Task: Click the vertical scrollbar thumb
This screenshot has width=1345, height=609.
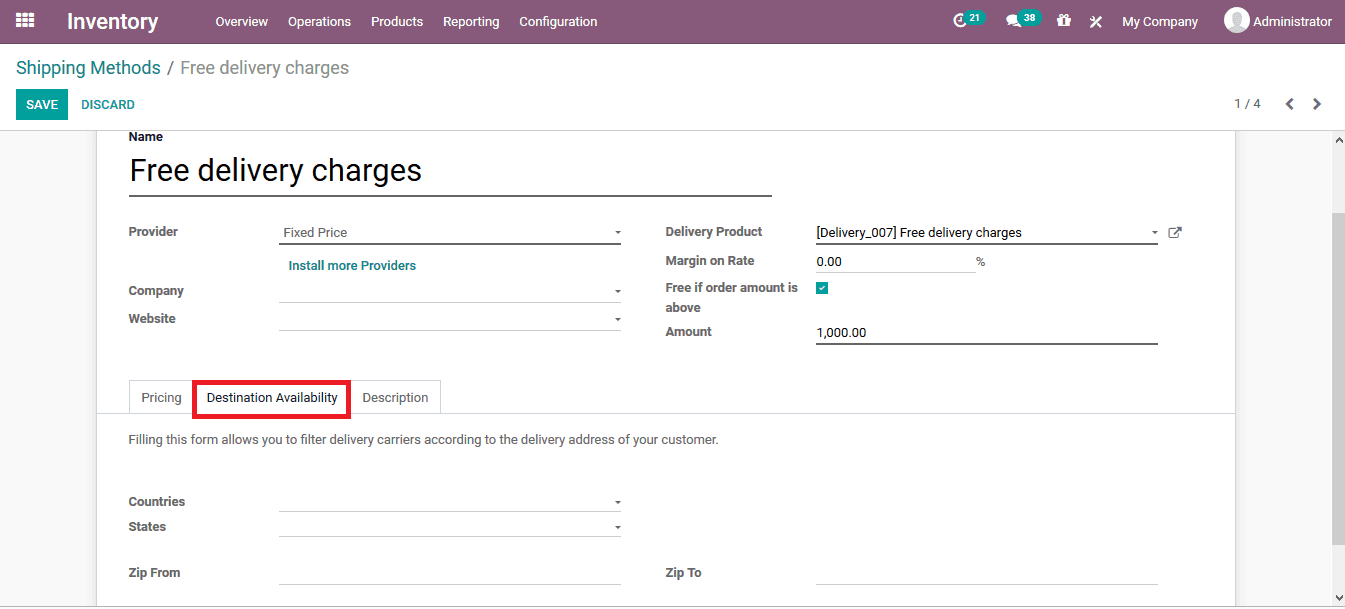Action: [1338, 378]
